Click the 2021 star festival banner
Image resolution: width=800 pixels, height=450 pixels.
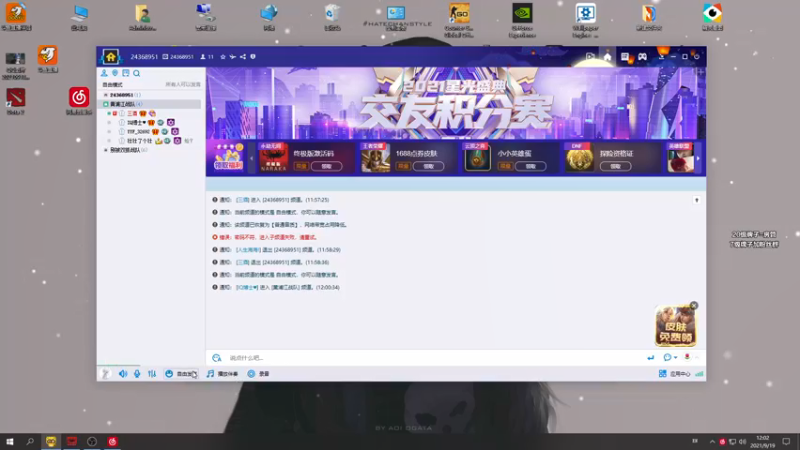[x=456, y=104]
